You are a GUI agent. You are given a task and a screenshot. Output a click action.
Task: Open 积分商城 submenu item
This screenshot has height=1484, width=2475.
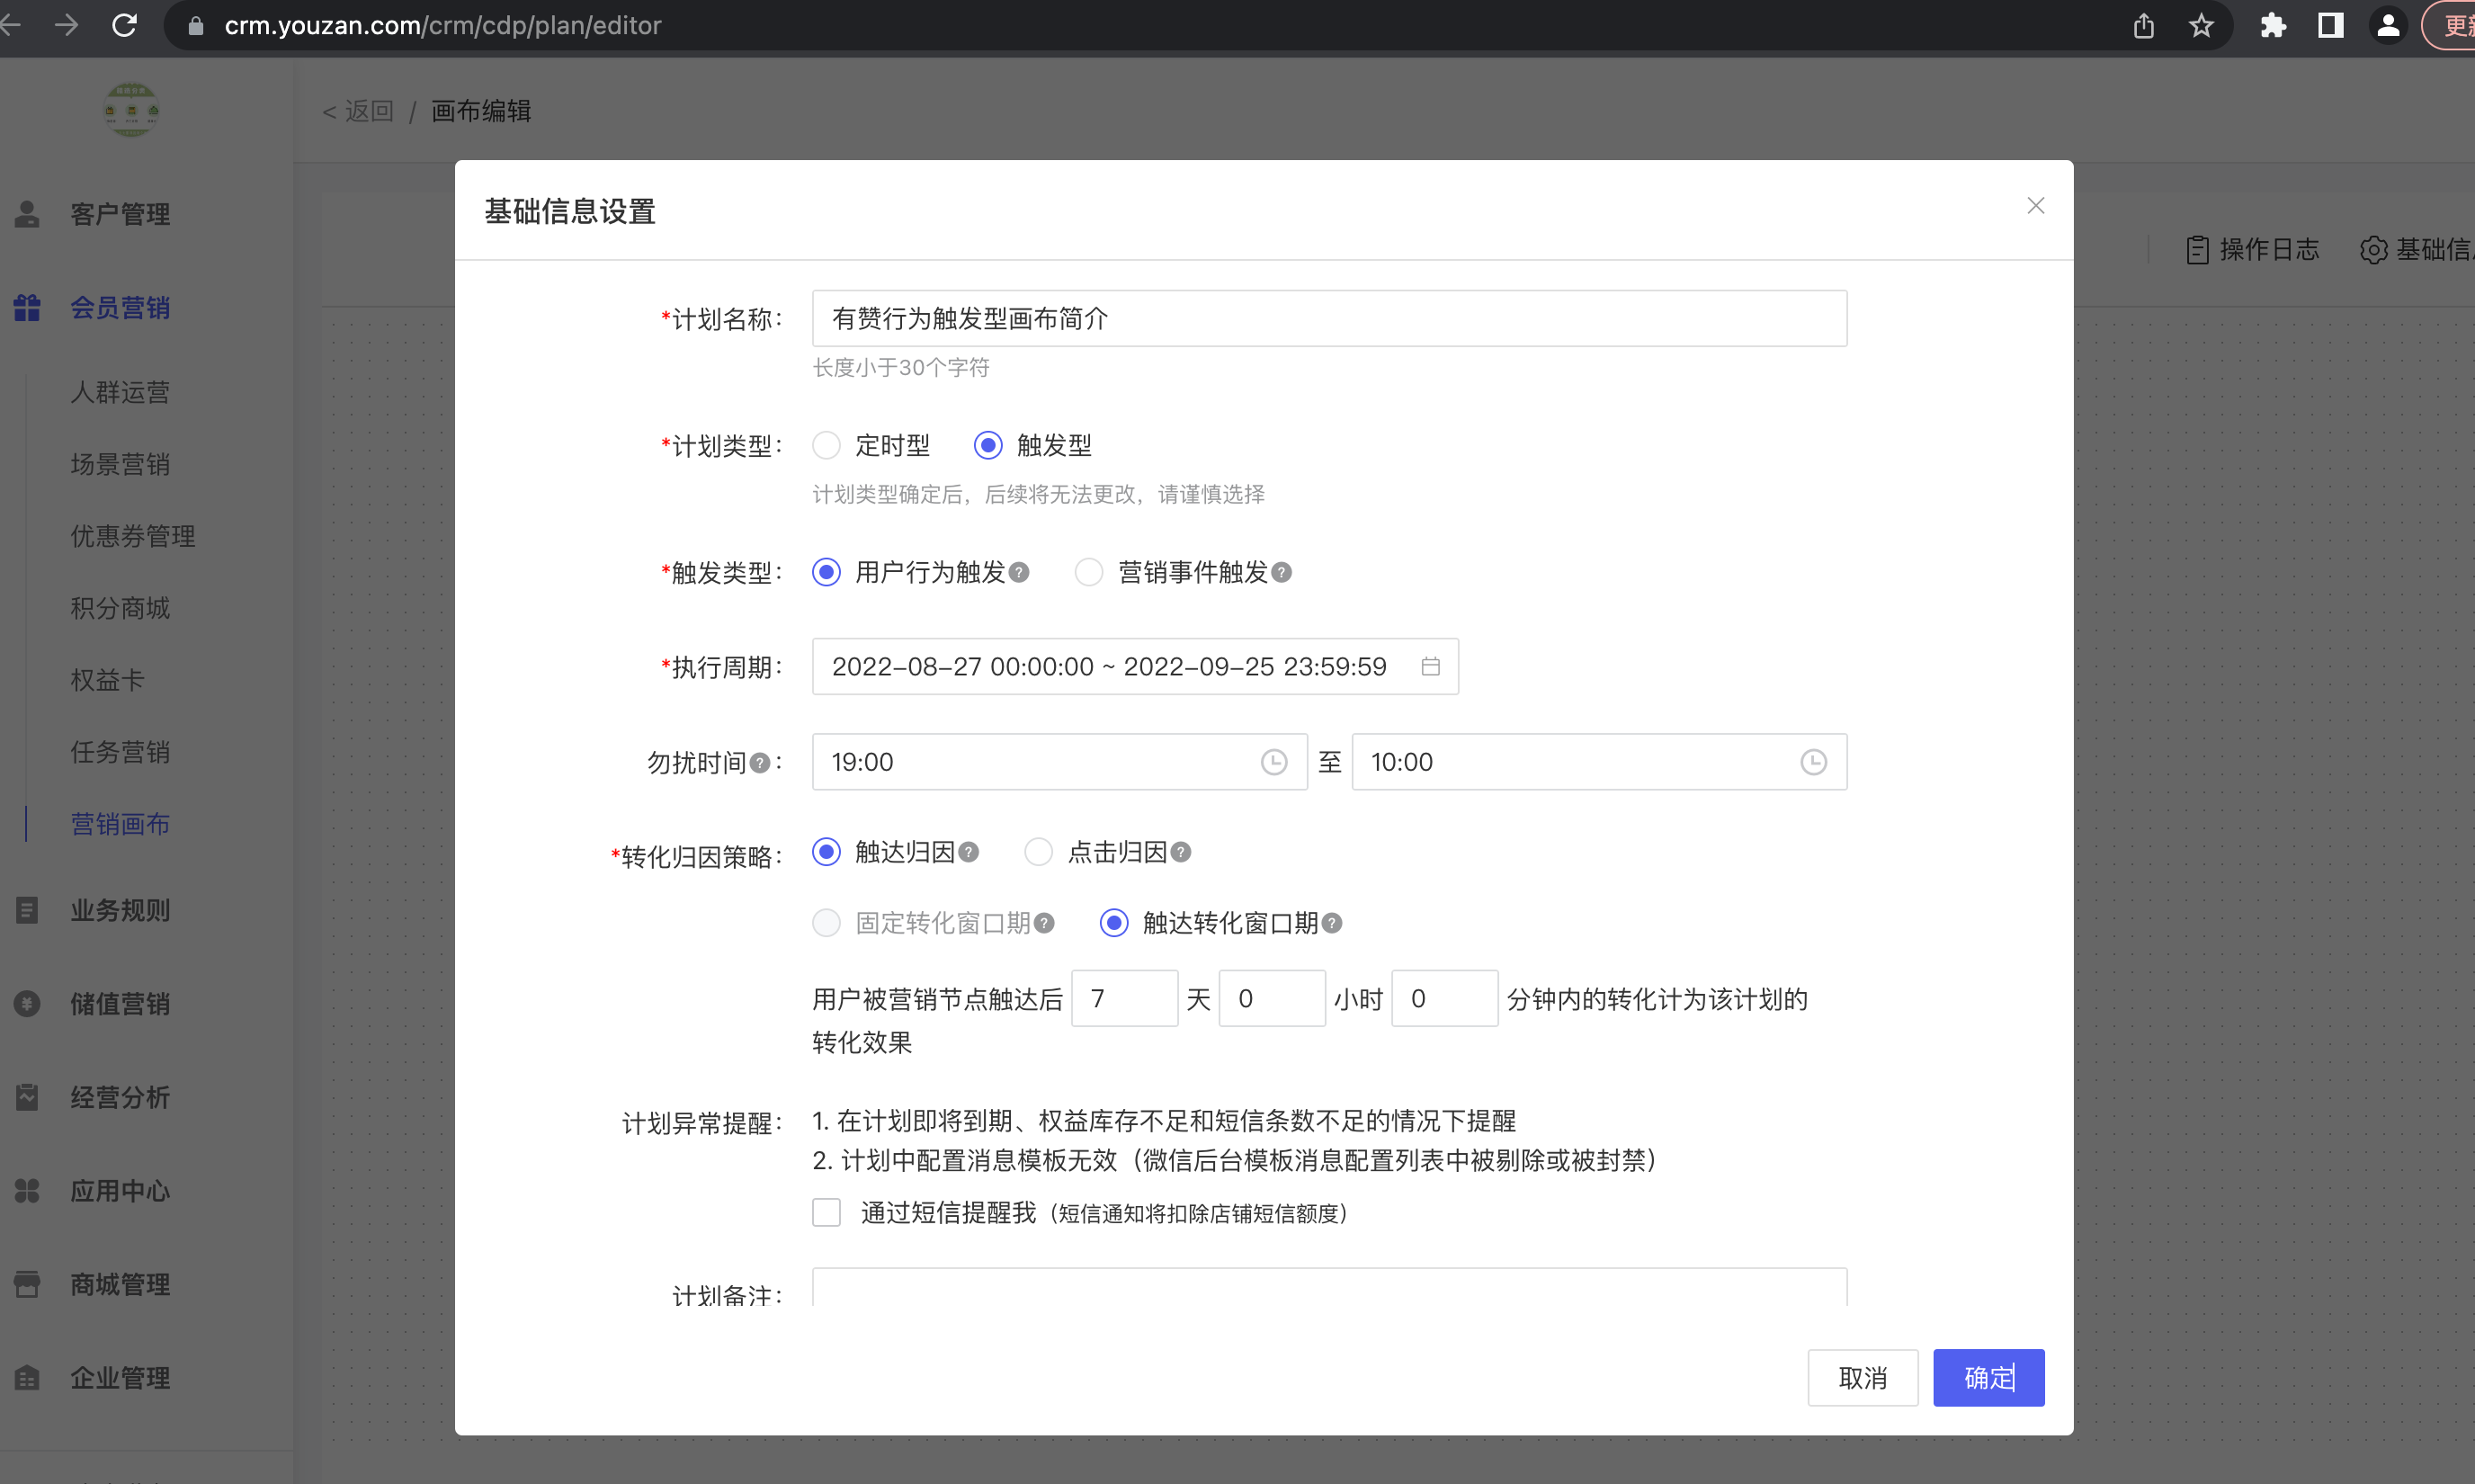[120, 608]
